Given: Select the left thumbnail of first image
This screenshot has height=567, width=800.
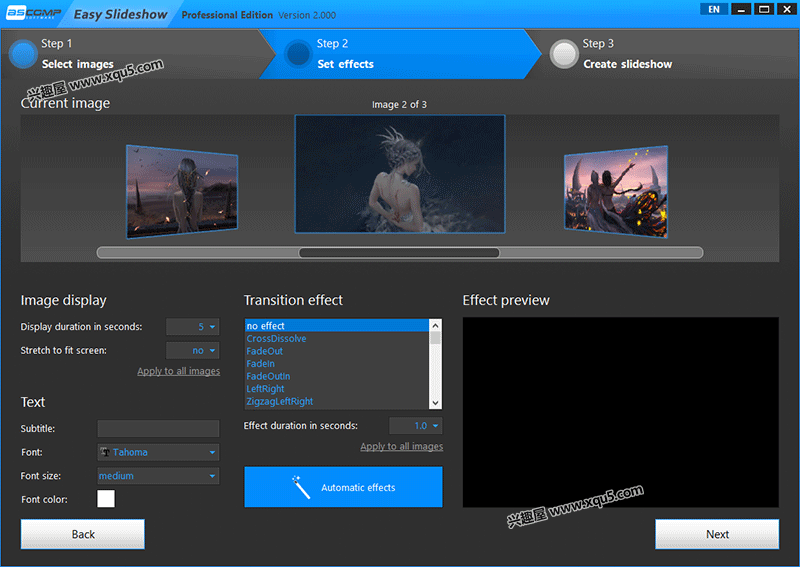Looking at the screenshot, I should [182, 192].
